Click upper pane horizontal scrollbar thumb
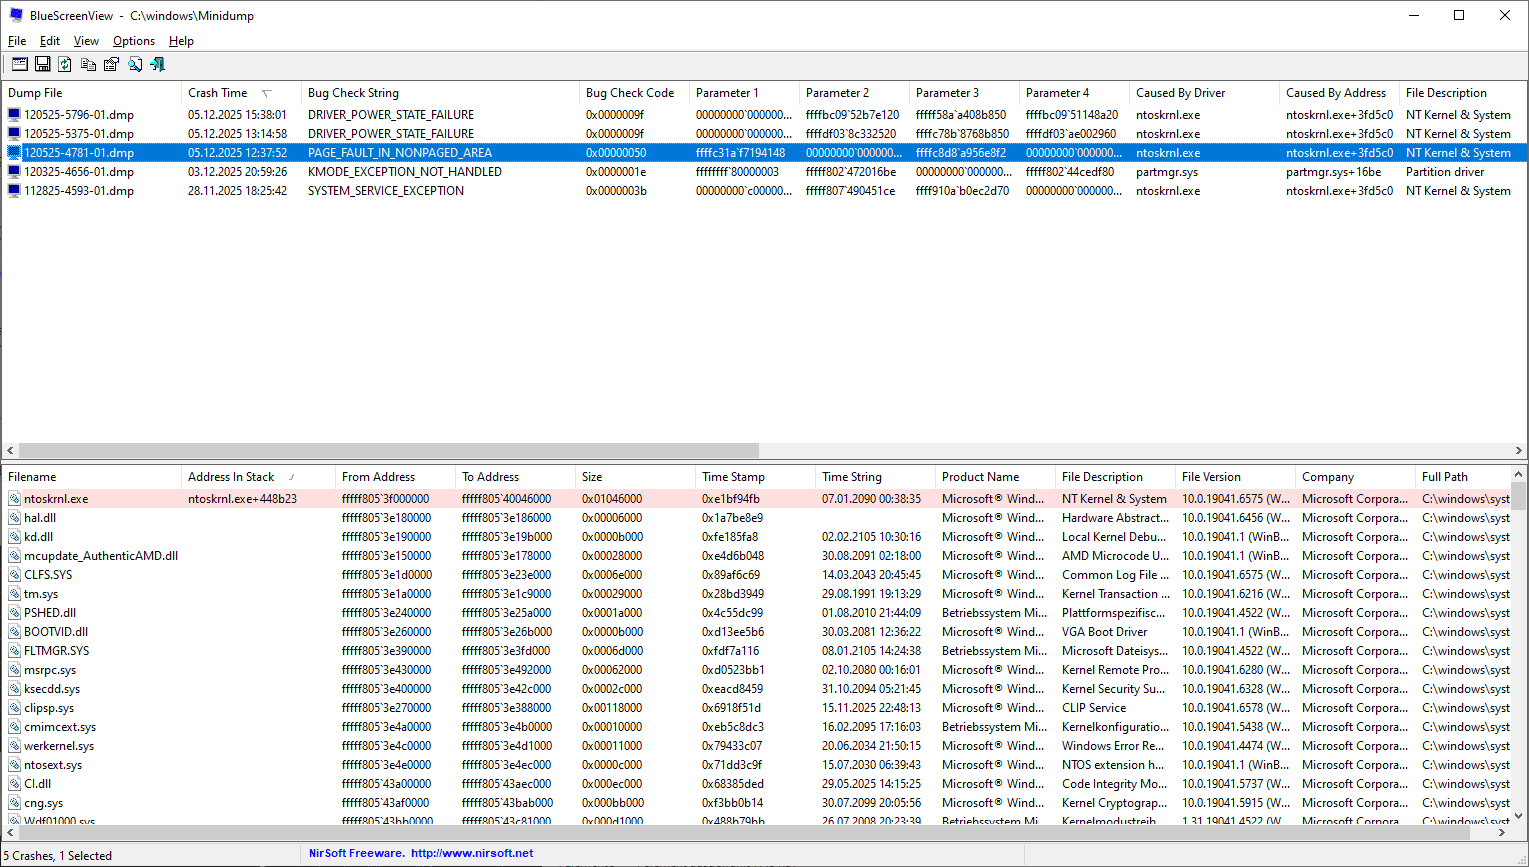Image resolution: width=1529 pixels, height=867 pixels. 389,451
